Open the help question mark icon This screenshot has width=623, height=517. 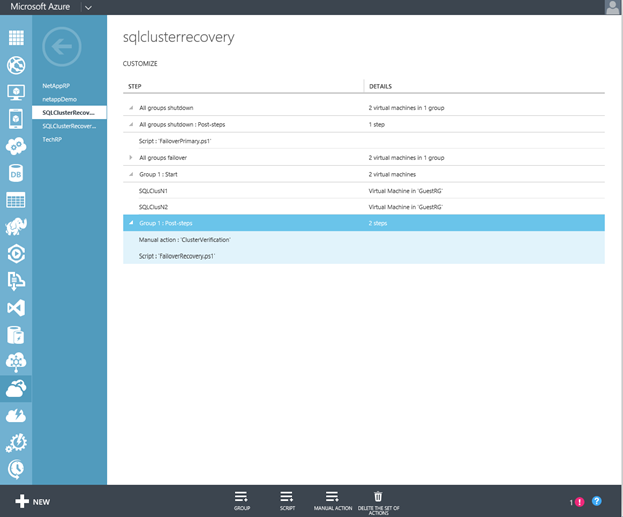tap(596, 501)
